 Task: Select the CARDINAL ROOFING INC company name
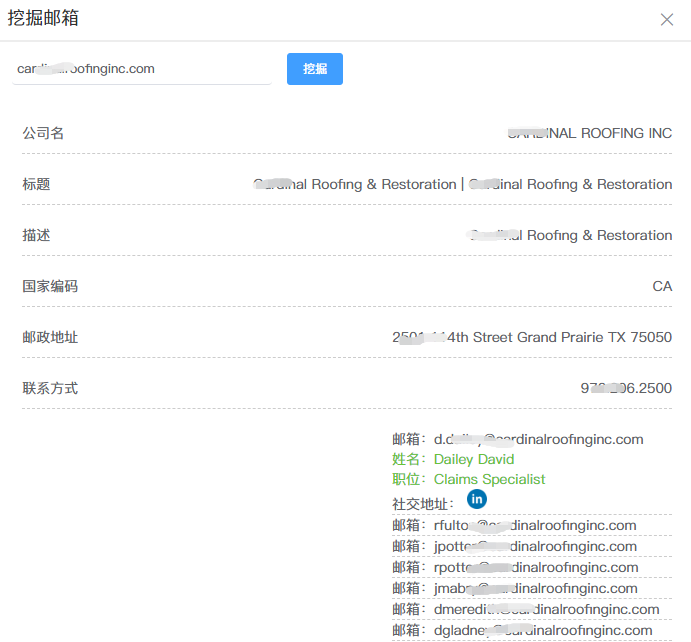[x=590, y=133]
